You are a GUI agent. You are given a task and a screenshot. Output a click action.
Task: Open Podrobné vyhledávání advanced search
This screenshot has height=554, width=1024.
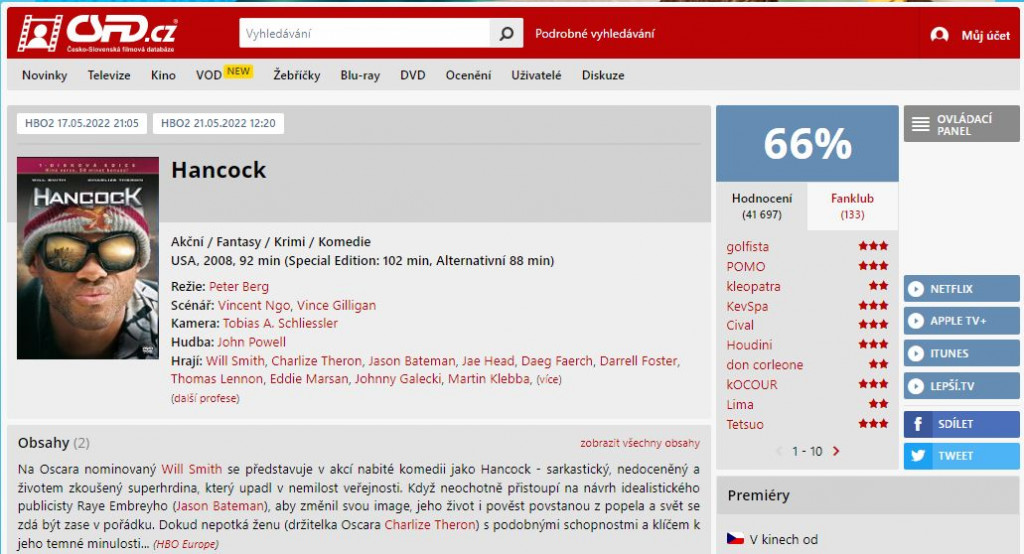click(x=594, y=34)
